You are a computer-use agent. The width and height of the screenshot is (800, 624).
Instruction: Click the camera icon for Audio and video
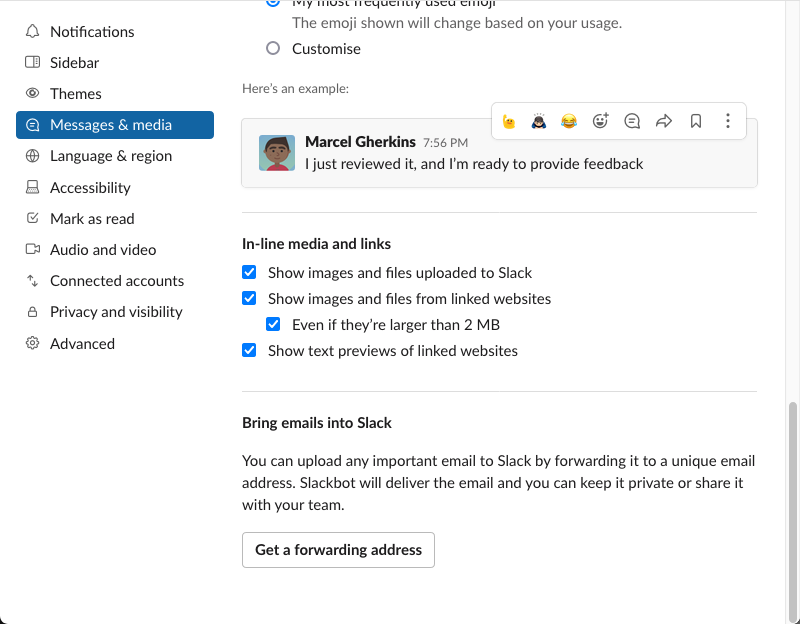[x=32, y=249]
